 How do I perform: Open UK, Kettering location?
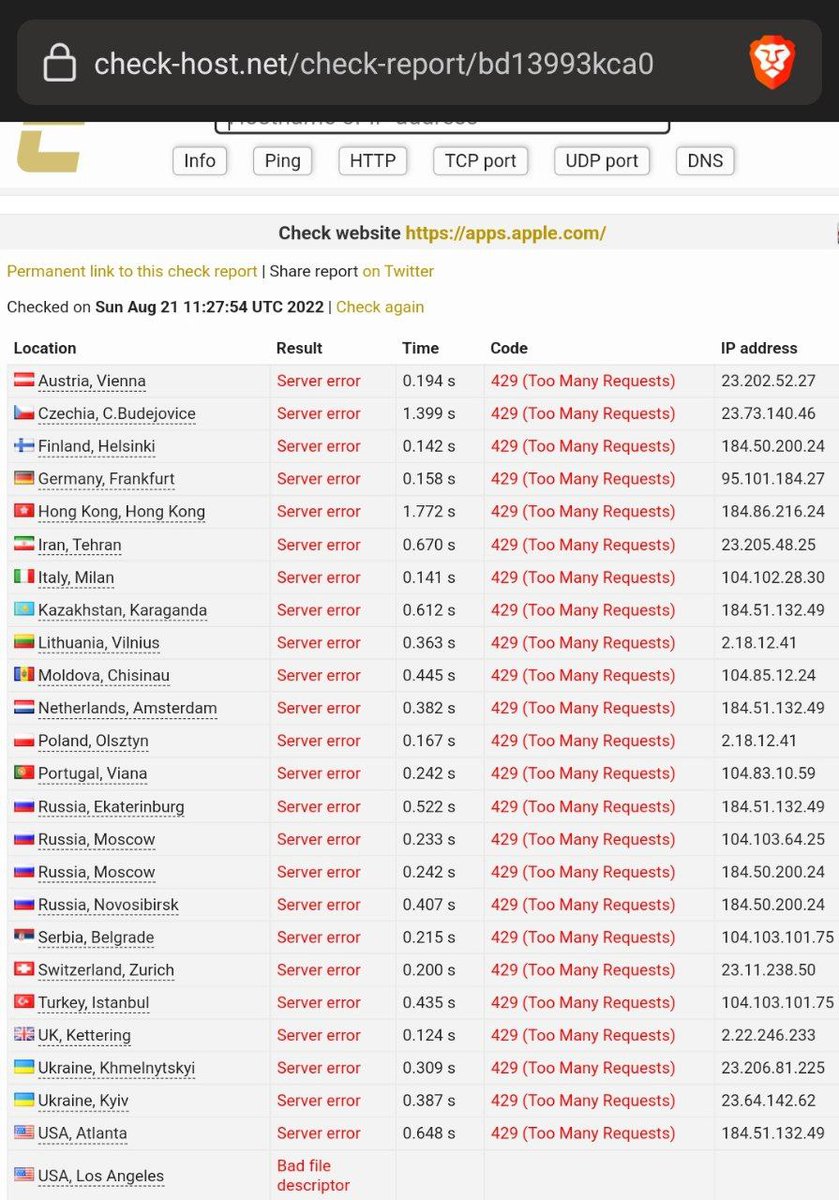click(84, 1035)
